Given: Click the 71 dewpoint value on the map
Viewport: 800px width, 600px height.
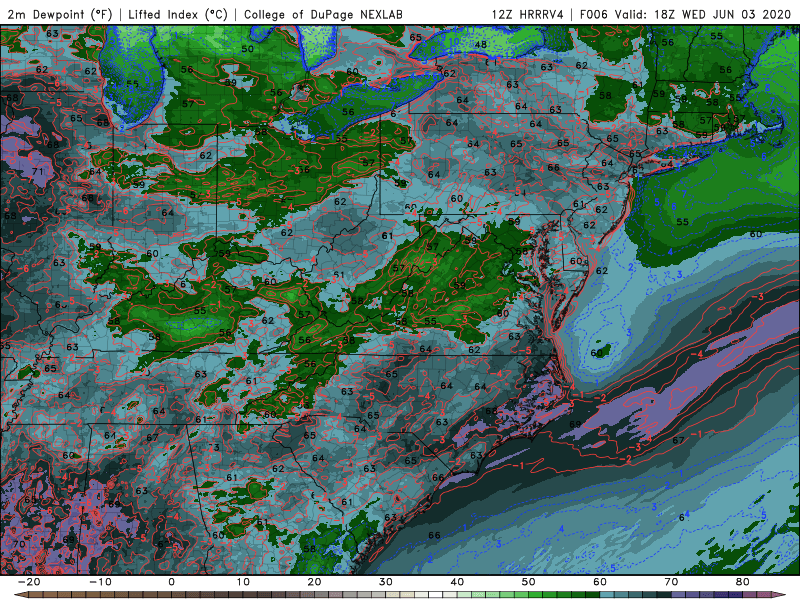Looking at the screenshot, I should 37,171.
